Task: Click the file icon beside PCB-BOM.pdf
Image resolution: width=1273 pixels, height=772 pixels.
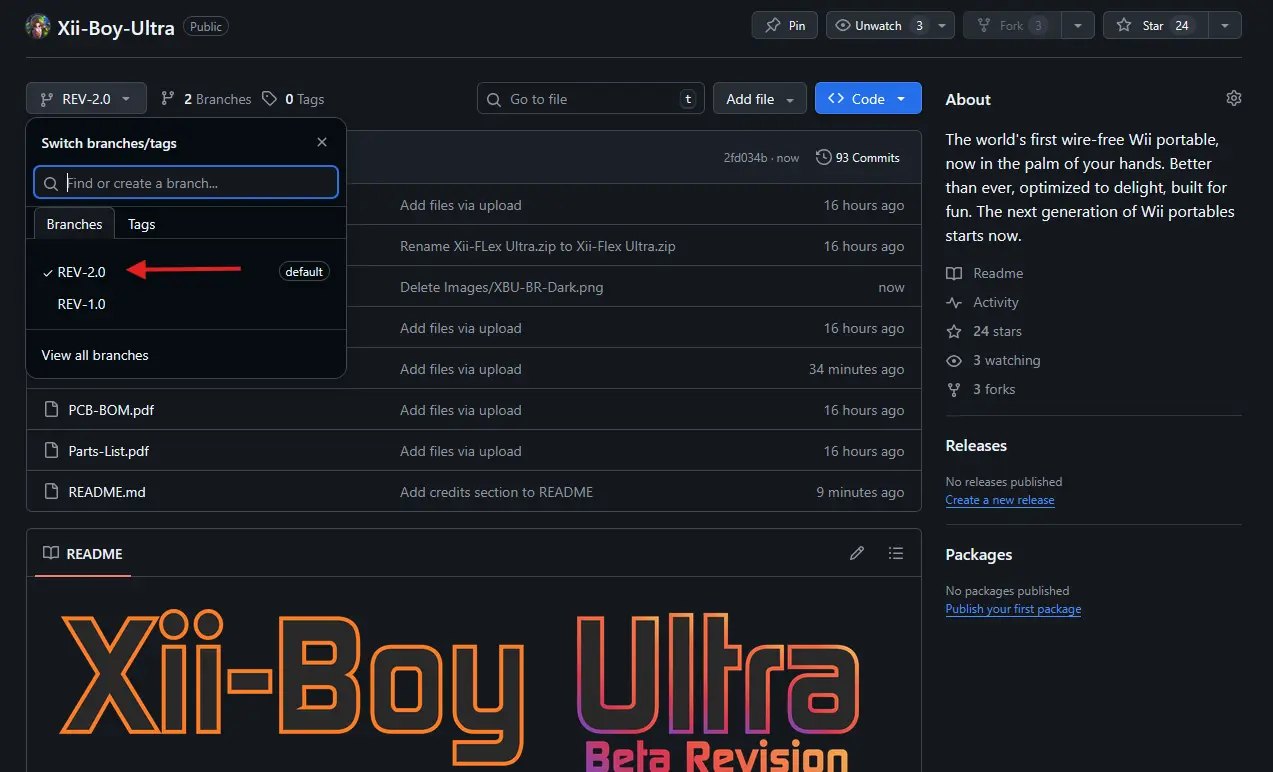Action: pyautogui.click(x=52, y=410)
